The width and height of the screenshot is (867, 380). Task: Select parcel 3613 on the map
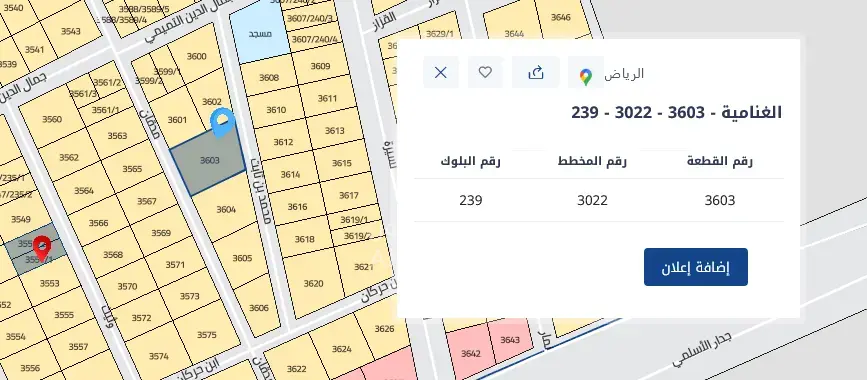[x=335, y=131]
